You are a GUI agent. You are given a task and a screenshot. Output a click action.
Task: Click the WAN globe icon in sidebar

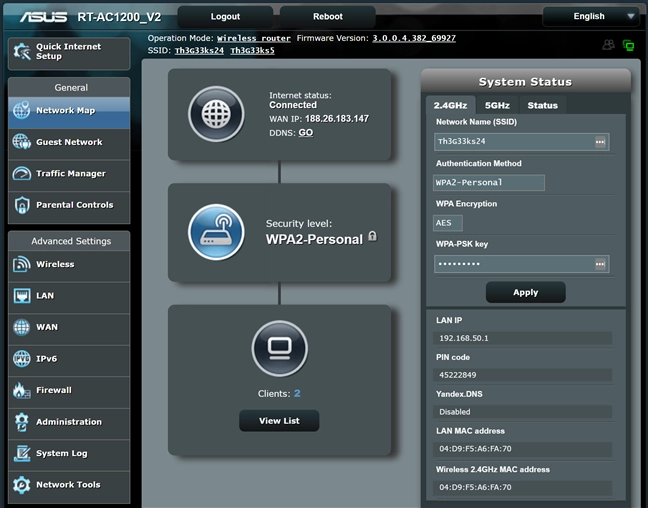click(x=21, y=327)
